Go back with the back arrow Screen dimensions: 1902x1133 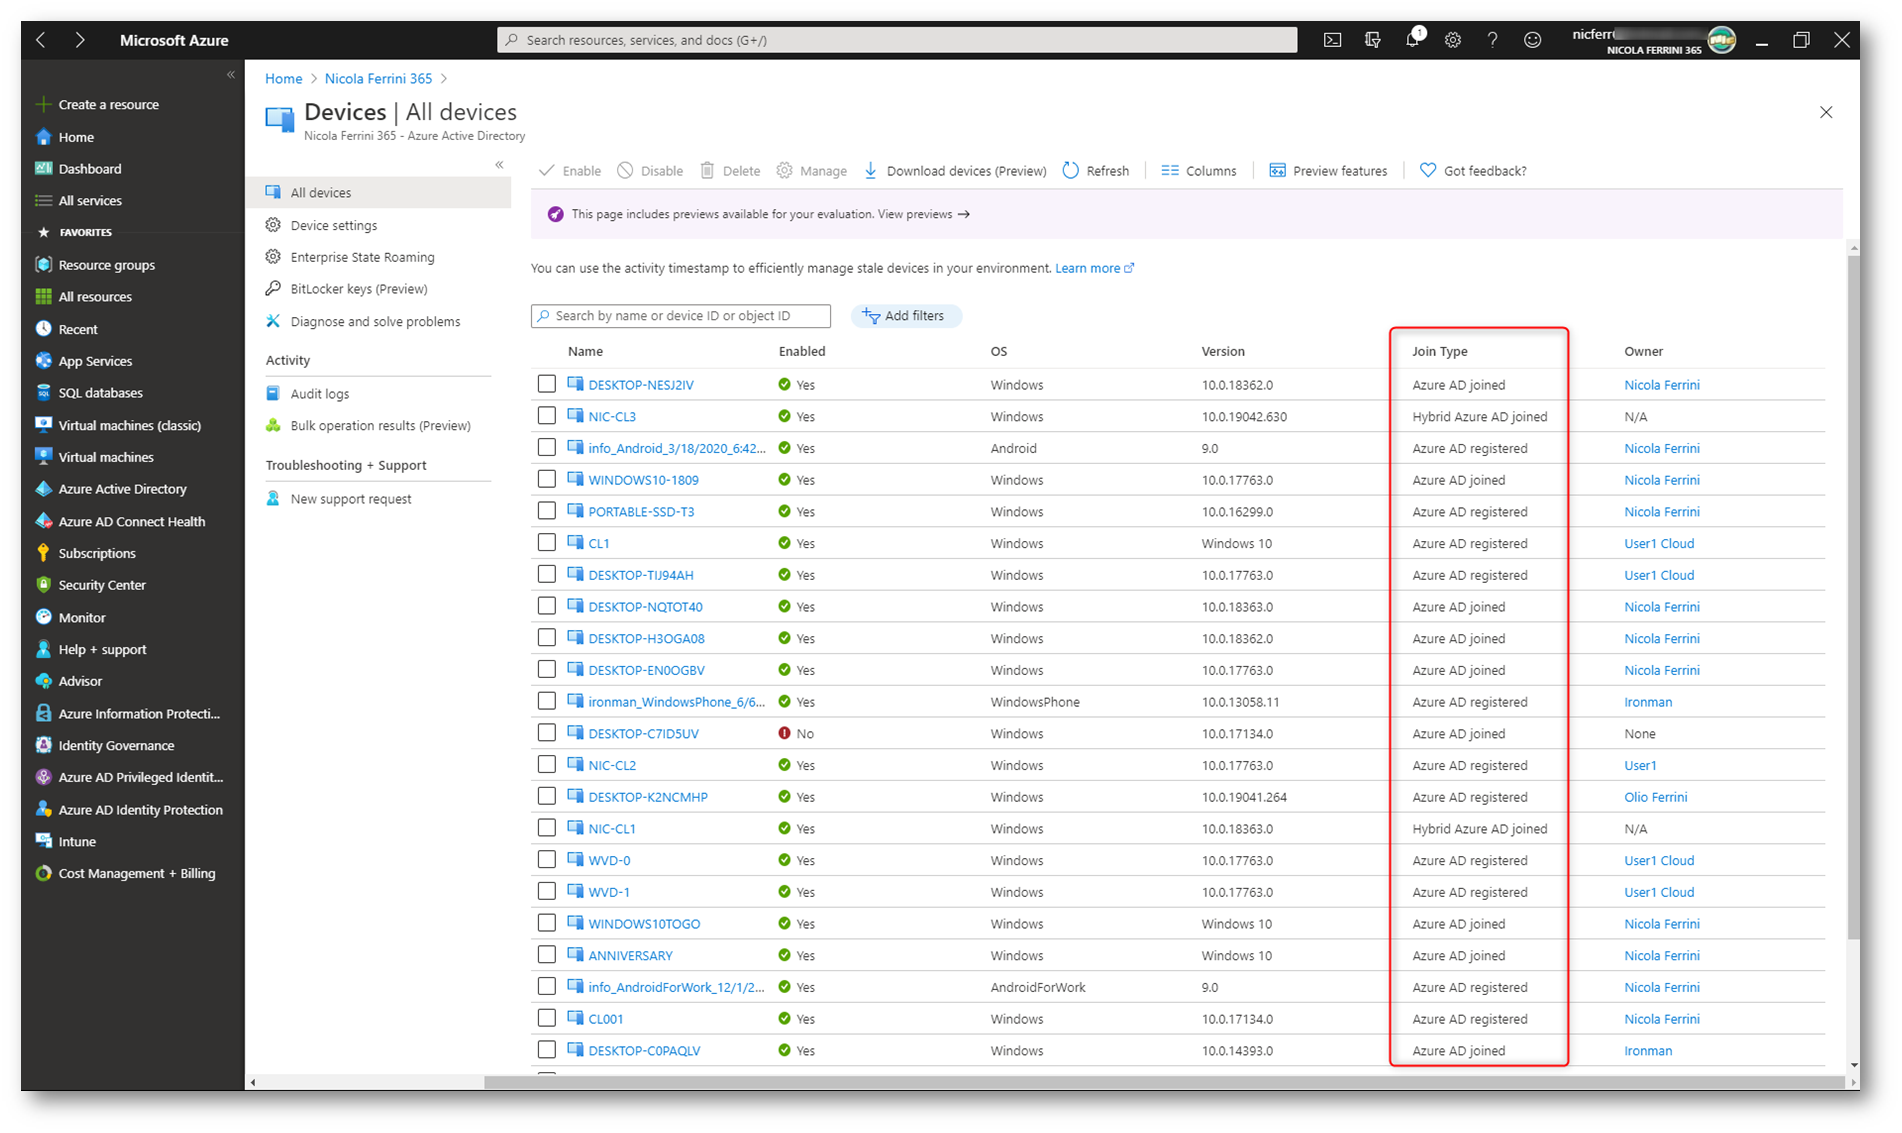pos(41,40)
